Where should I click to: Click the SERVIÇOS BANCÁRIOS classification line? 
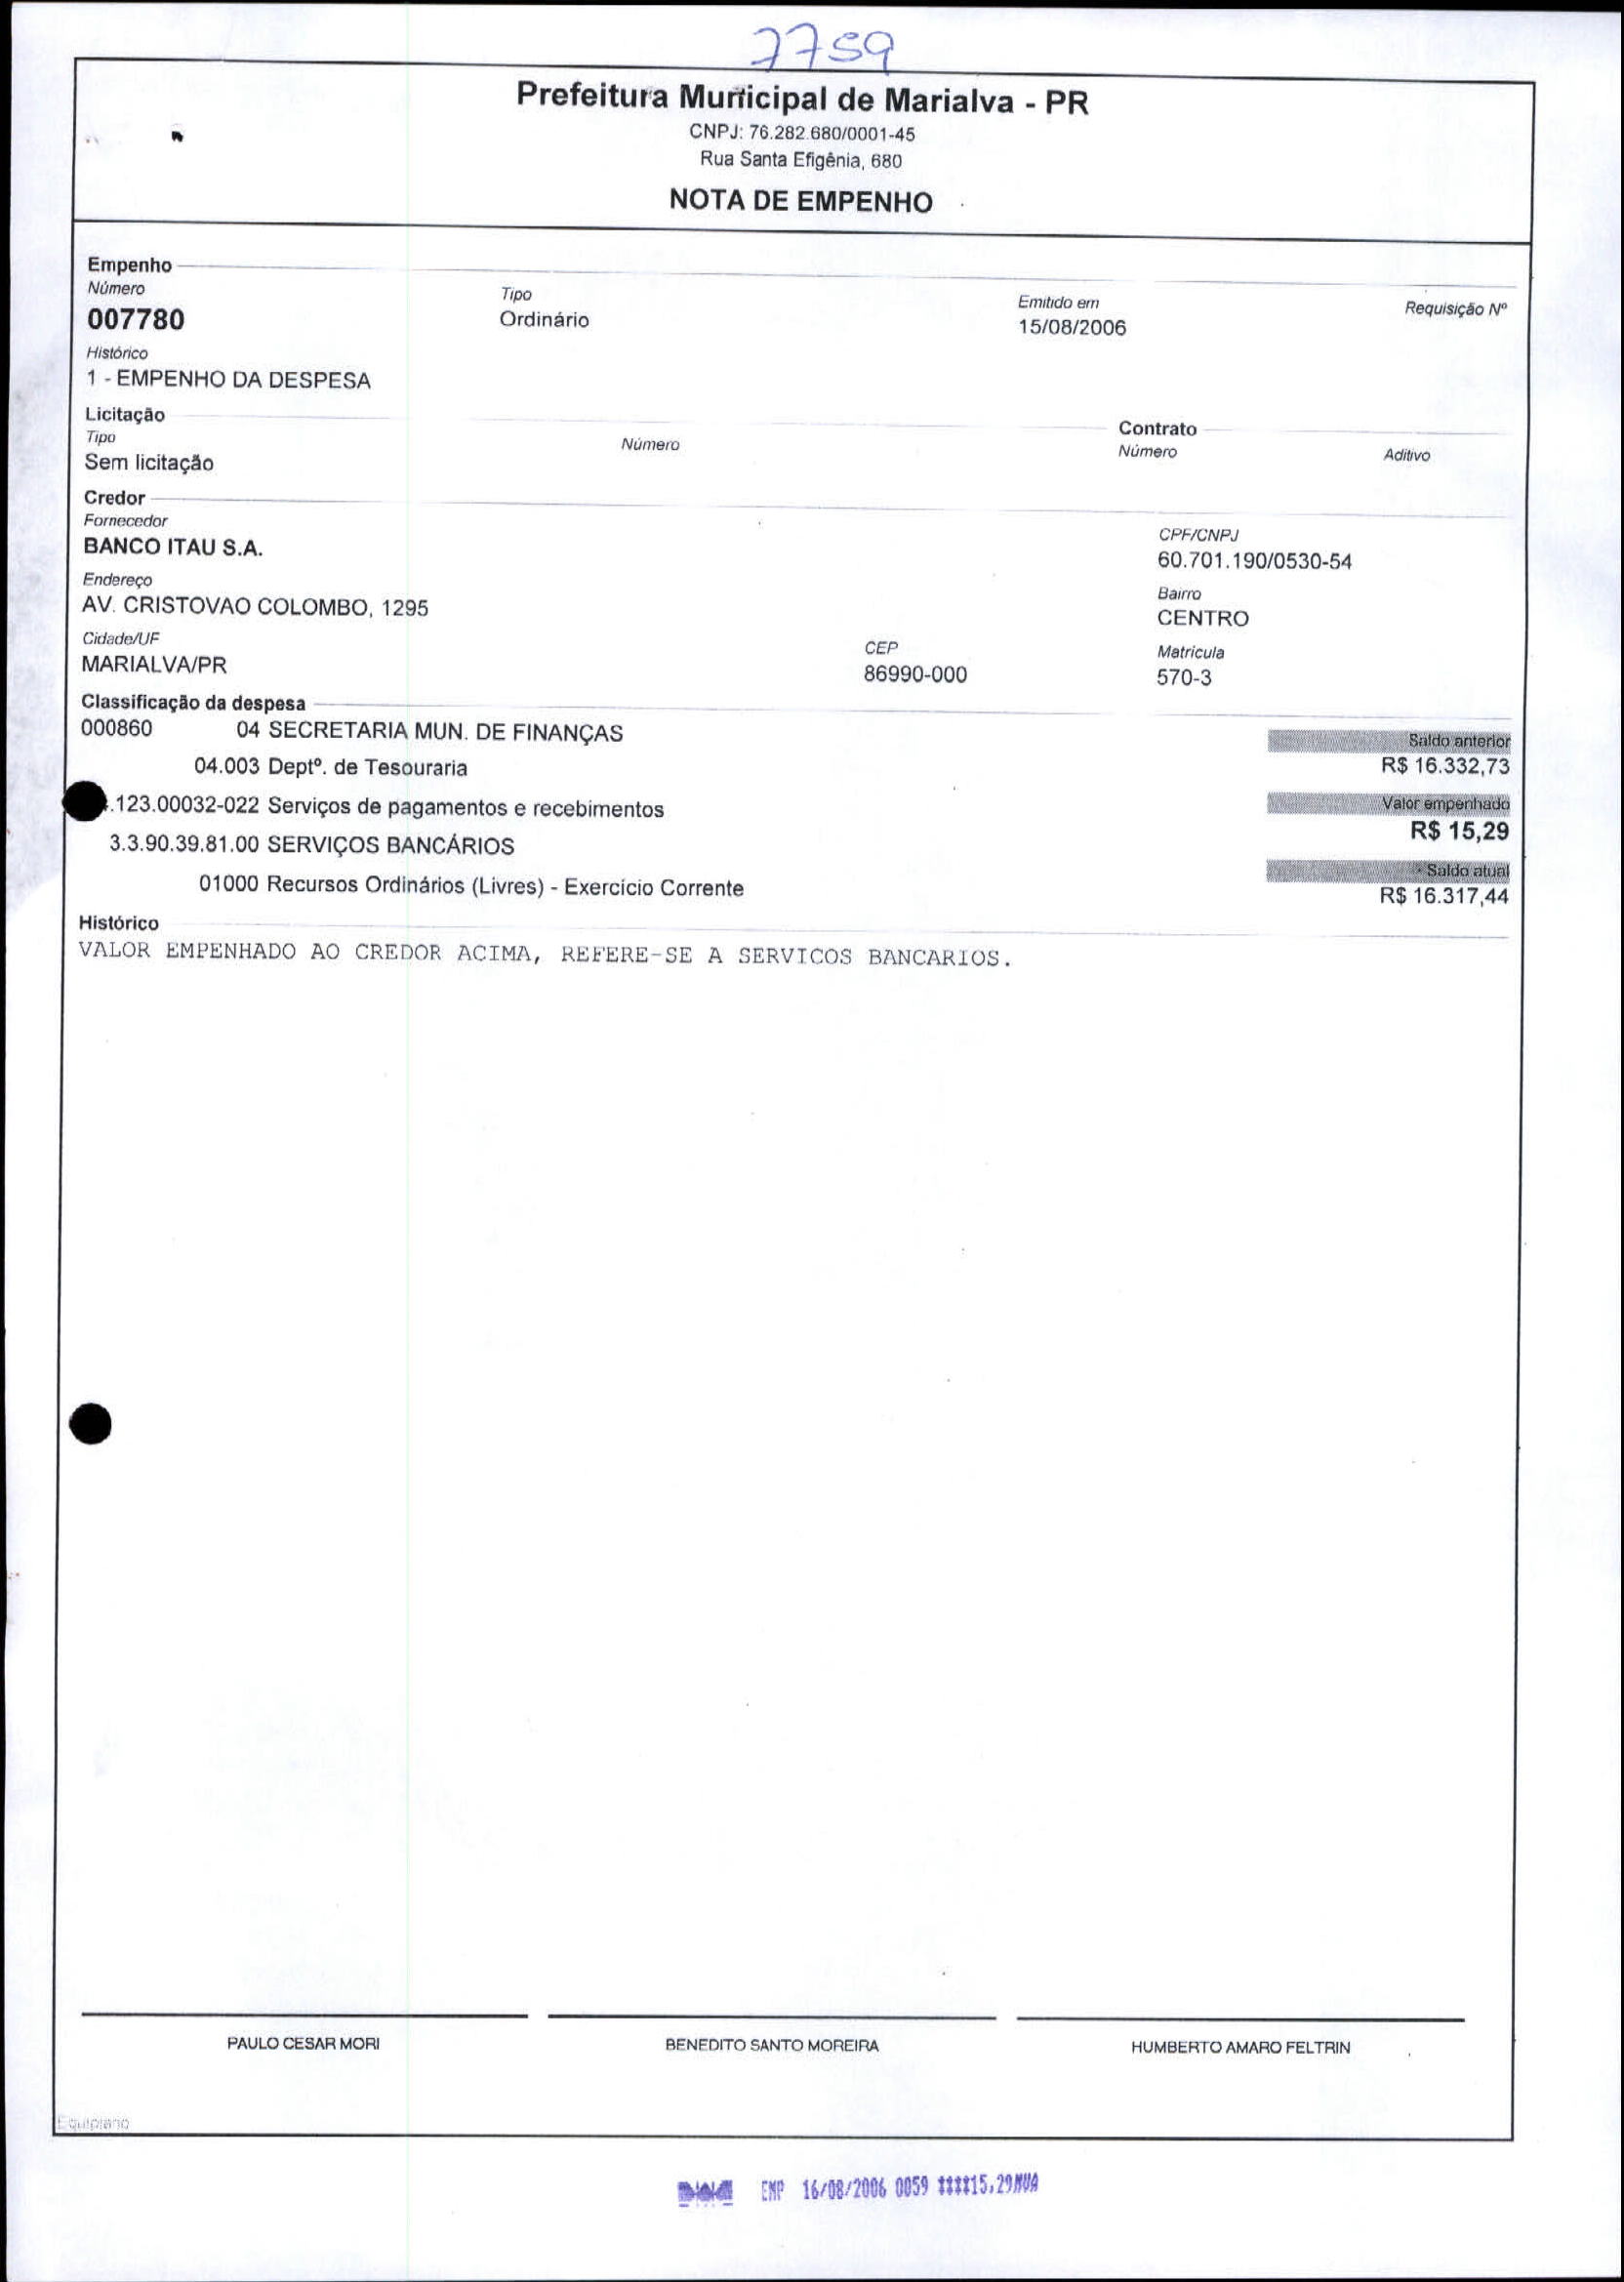coord(311,846)
